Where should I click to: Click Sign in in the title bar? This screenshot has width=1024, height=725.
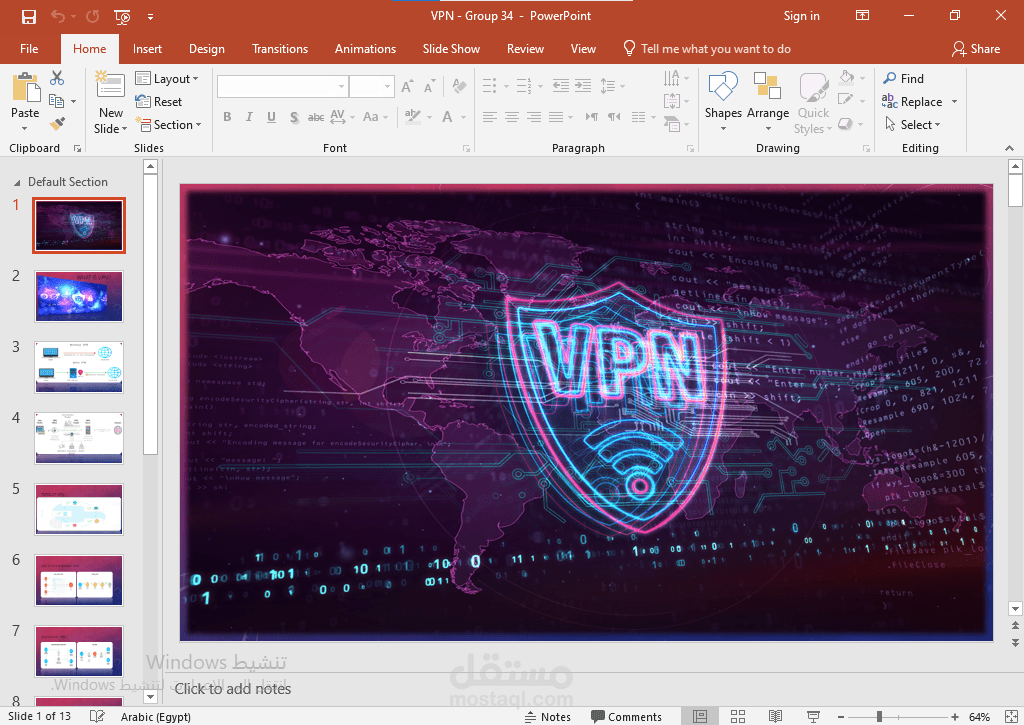pos(801,16)
